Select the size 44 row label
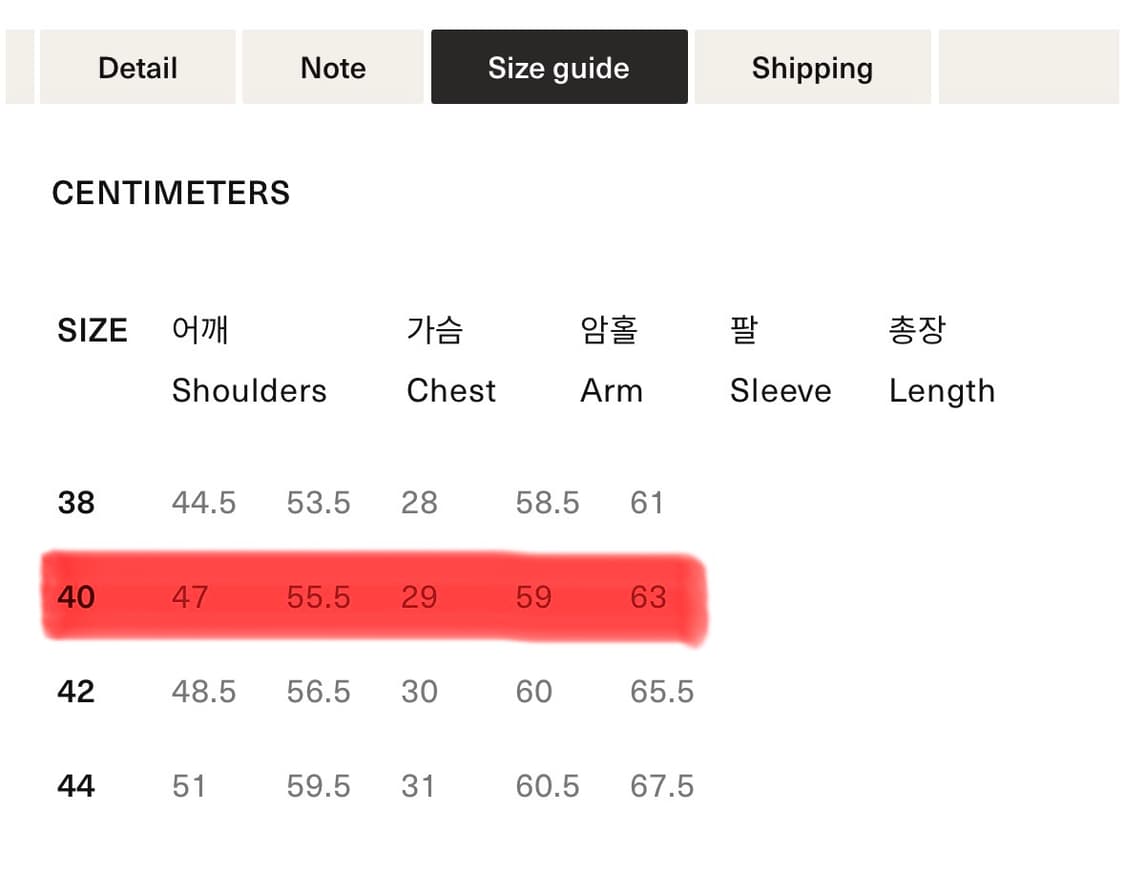 (75, 785)
